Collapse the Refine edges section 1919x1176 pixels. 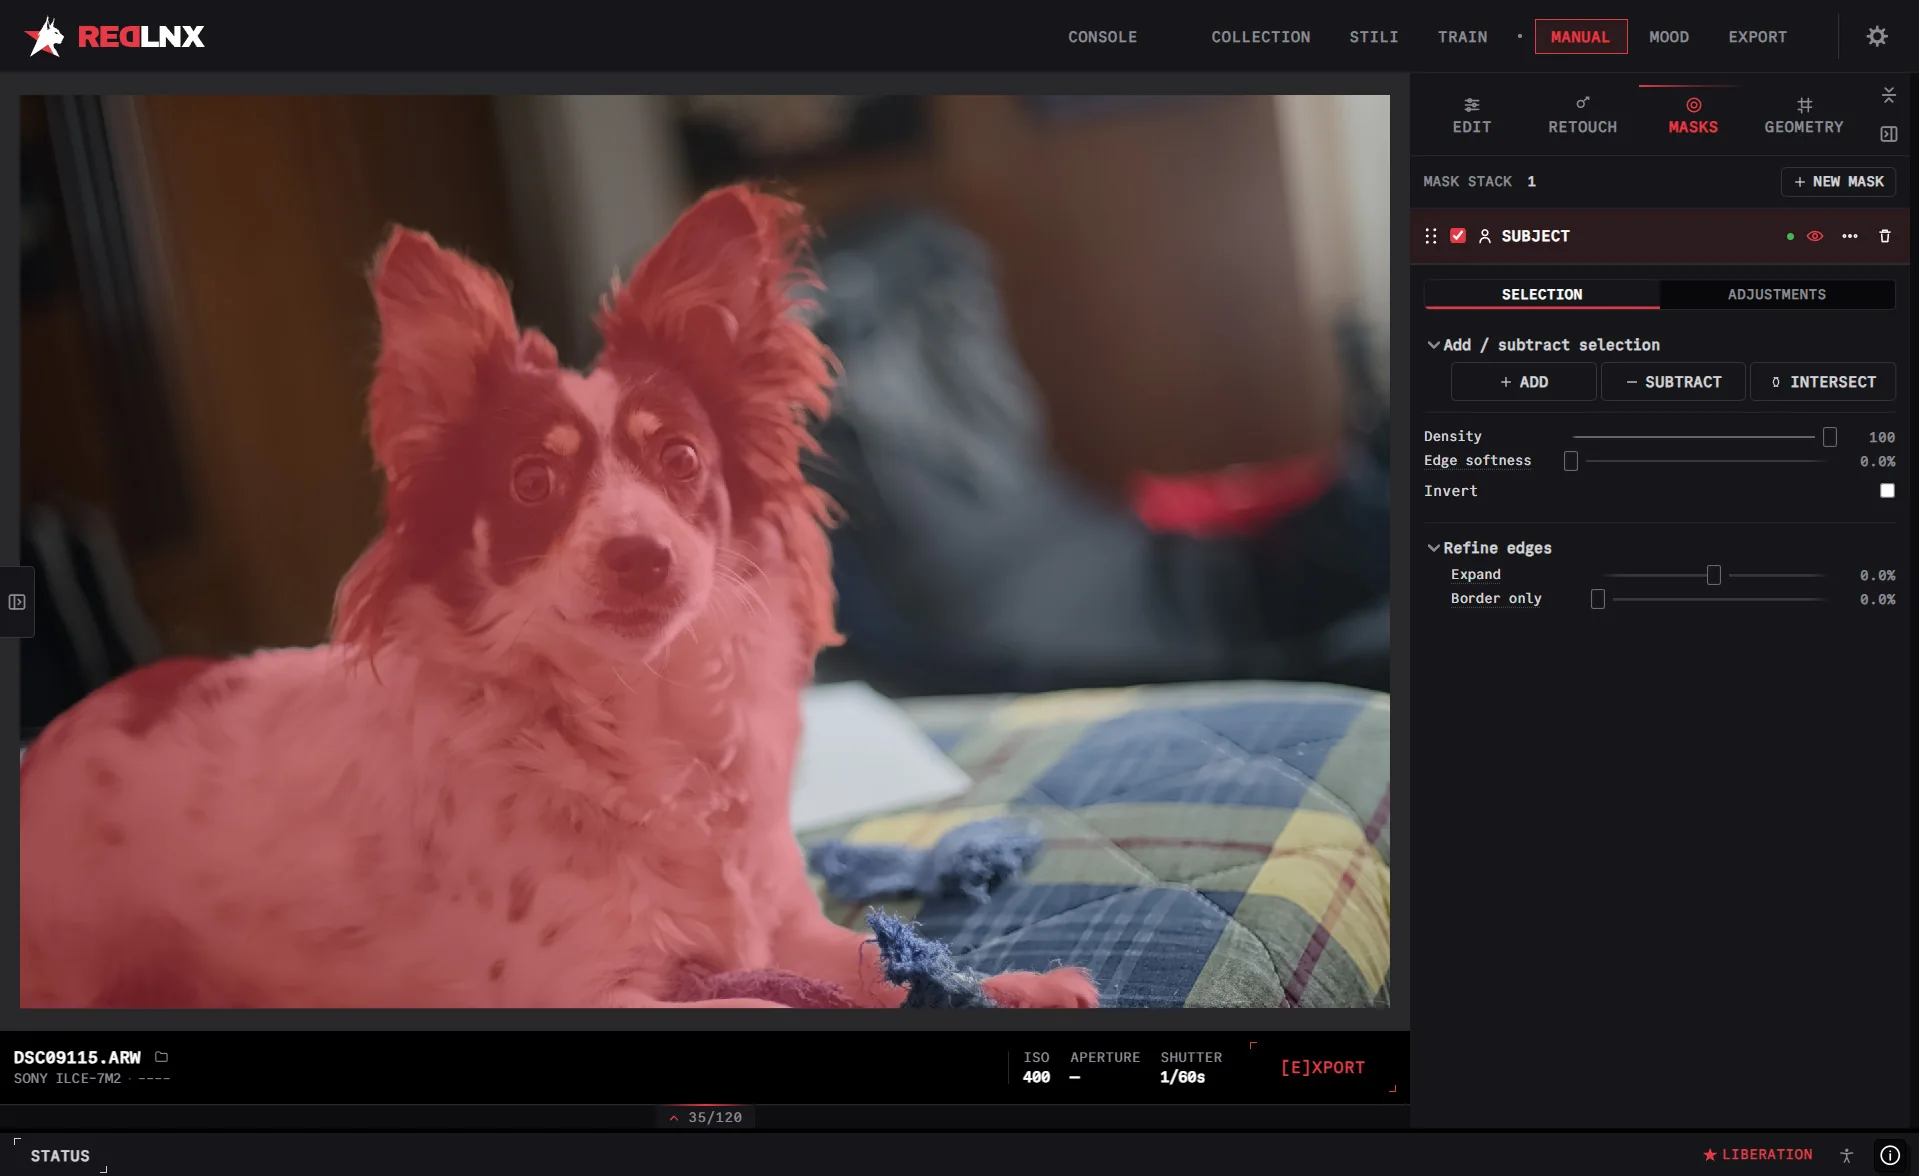(x=1433, y=548)
